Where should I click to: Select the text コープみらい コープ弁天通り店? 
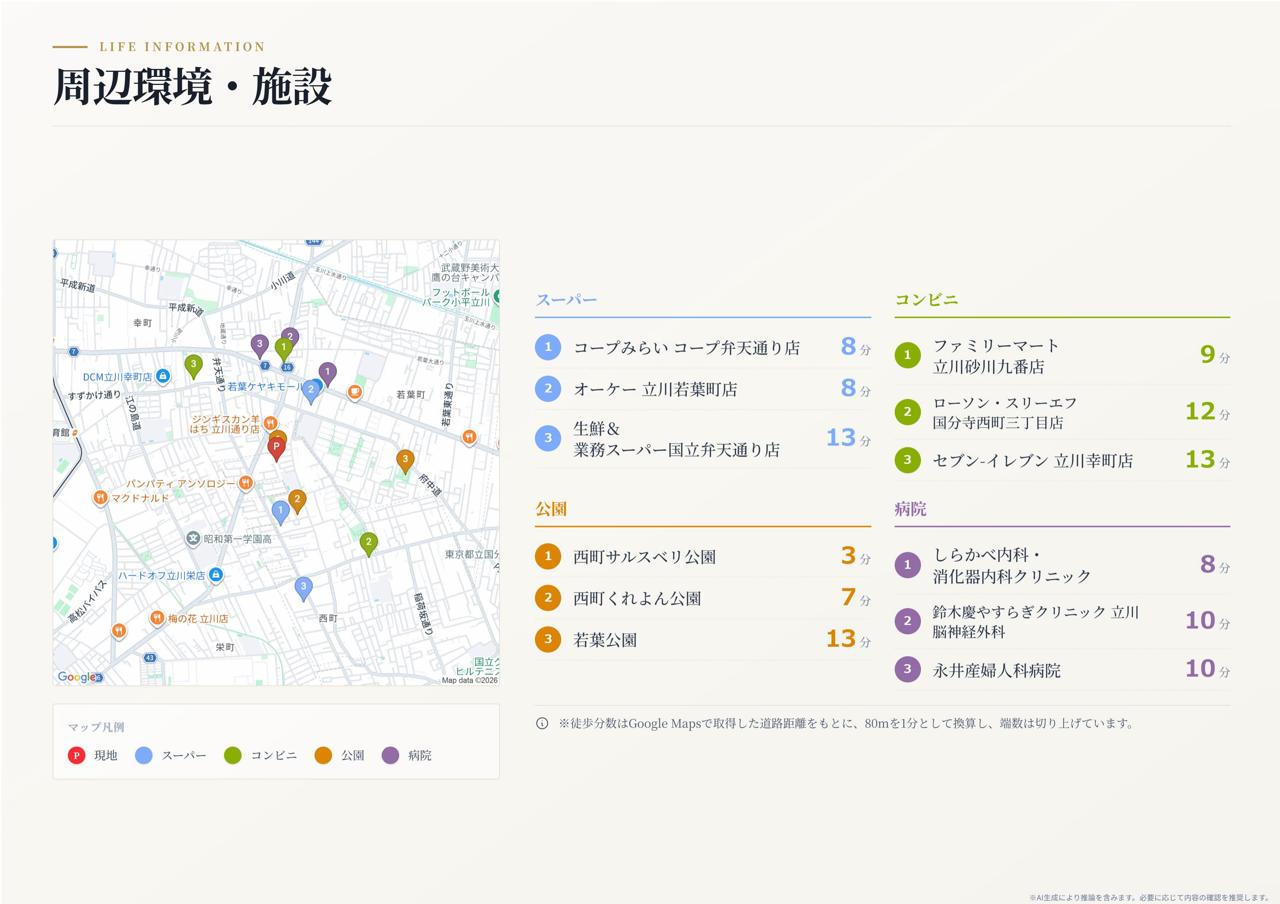[x=687, y=347]
